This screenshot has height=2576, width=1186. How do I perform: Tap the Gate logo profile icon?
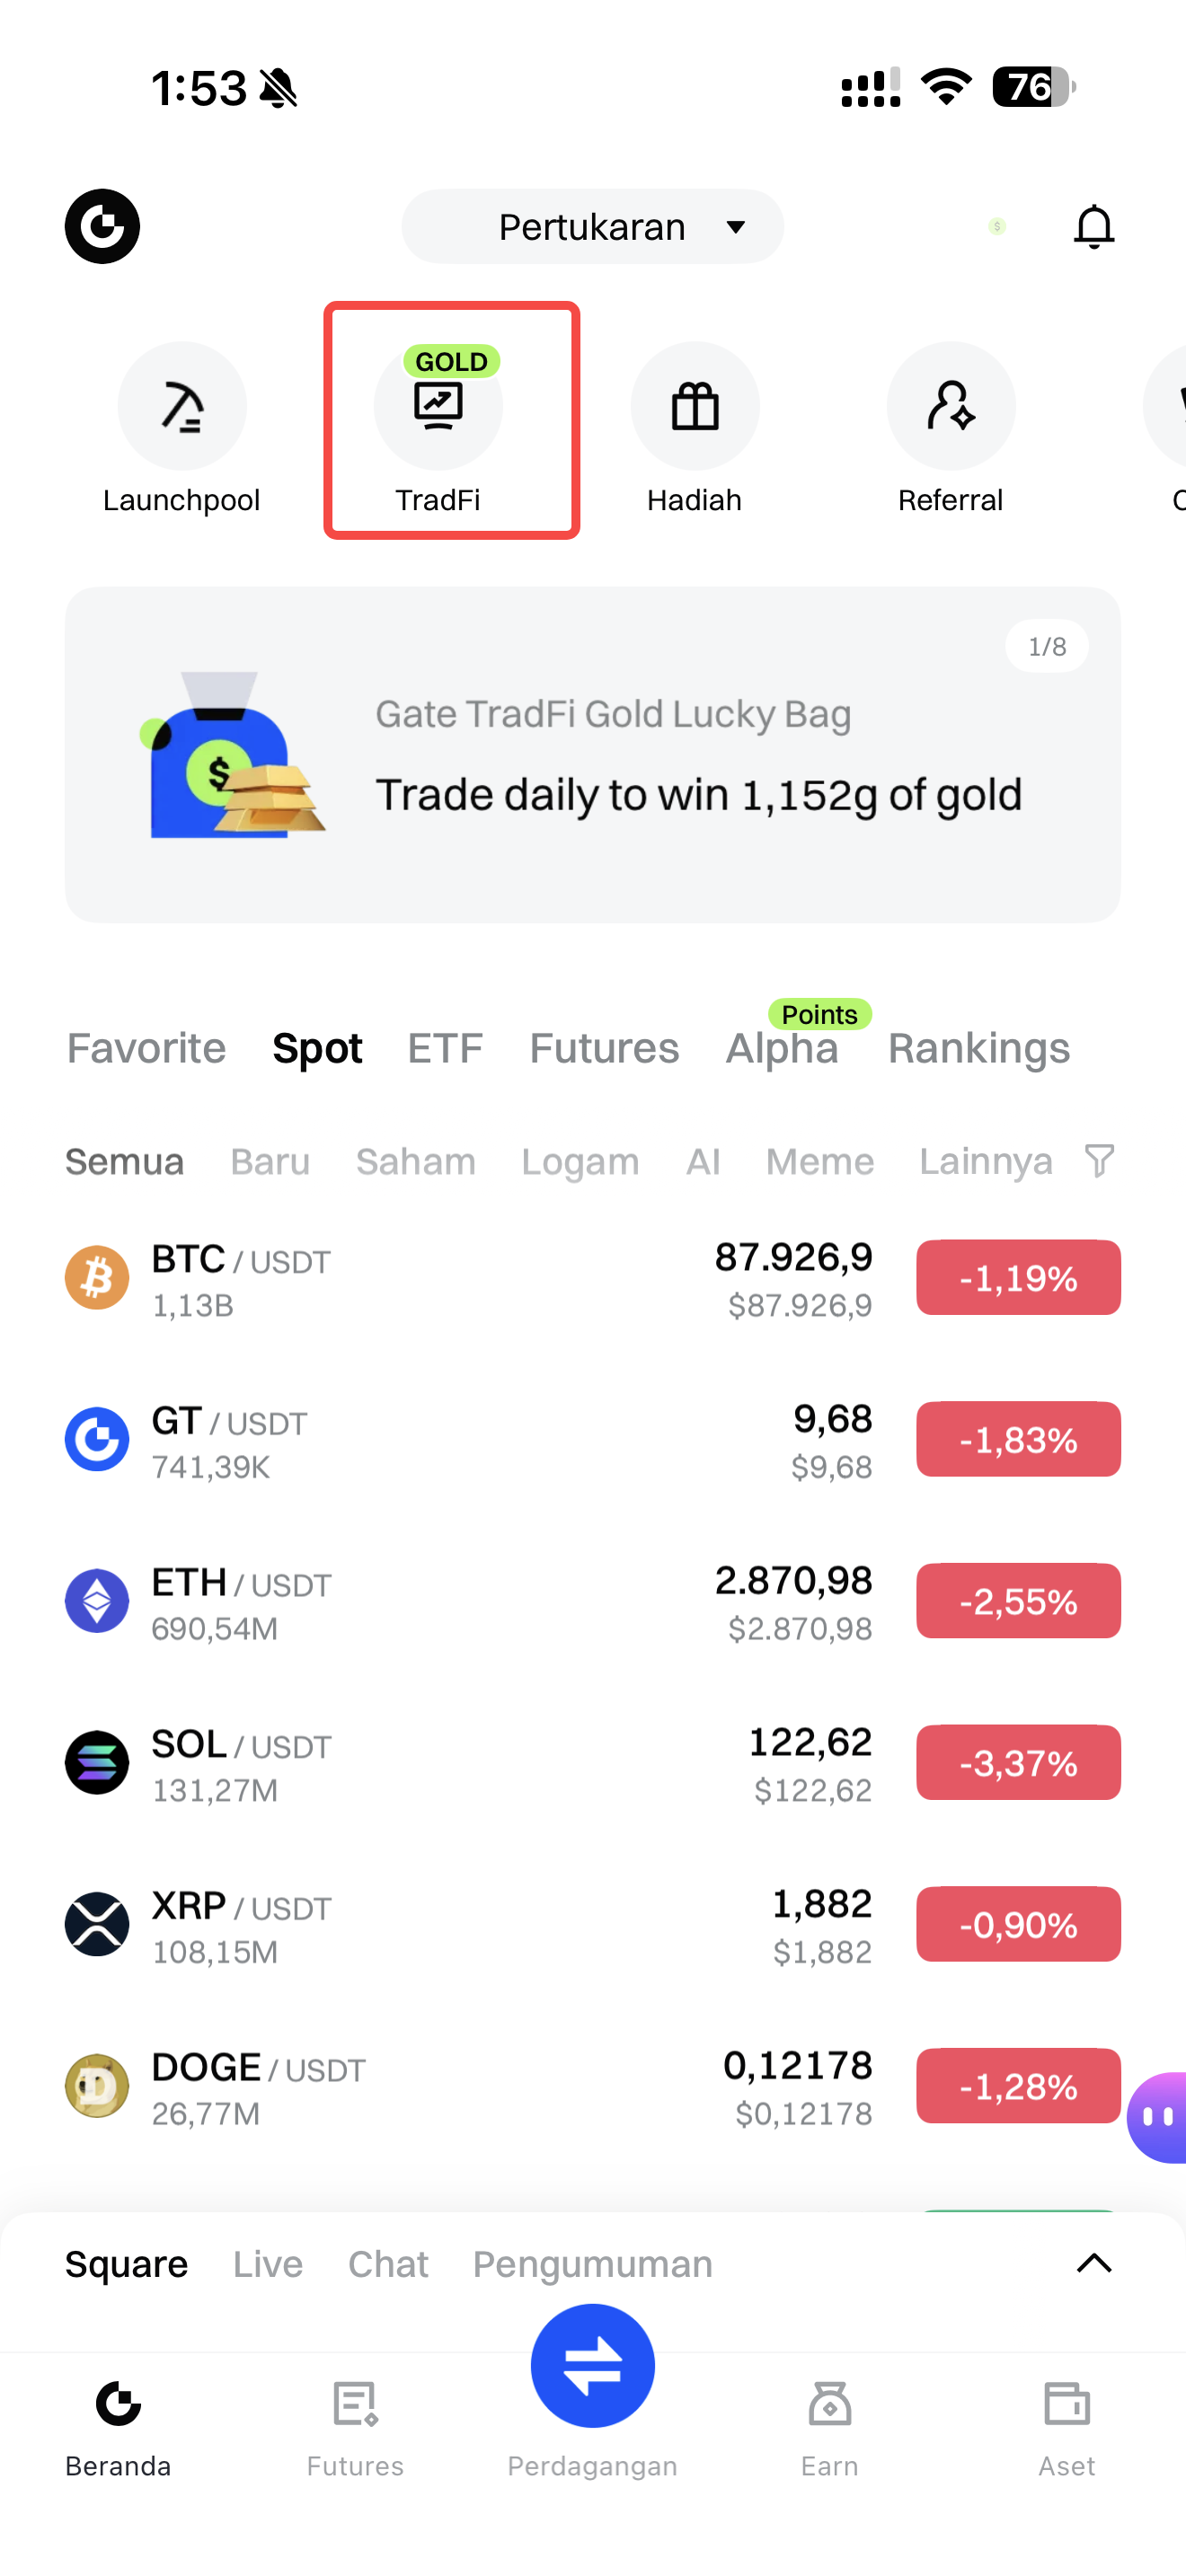102,227
